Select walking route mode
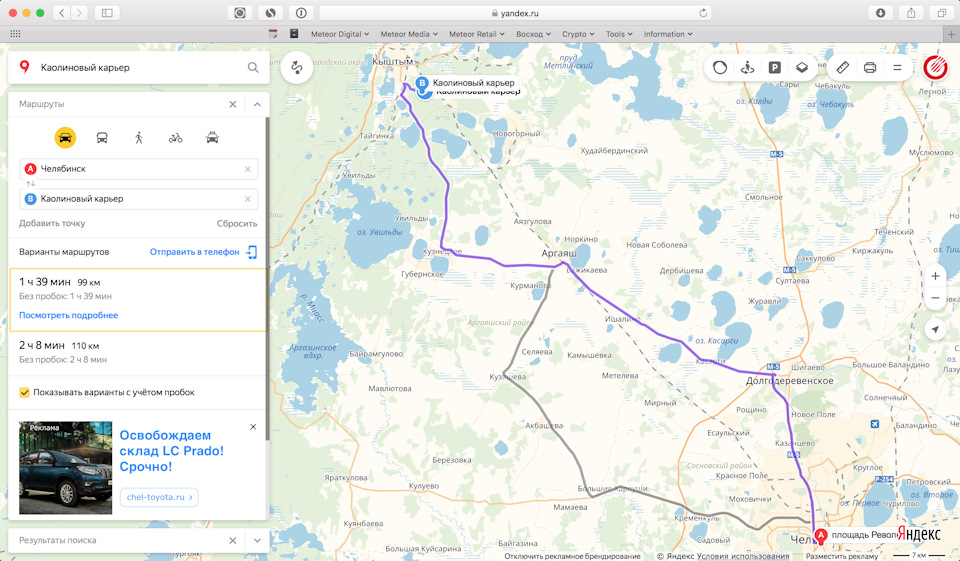960x561 pixels. pos(139,138)
